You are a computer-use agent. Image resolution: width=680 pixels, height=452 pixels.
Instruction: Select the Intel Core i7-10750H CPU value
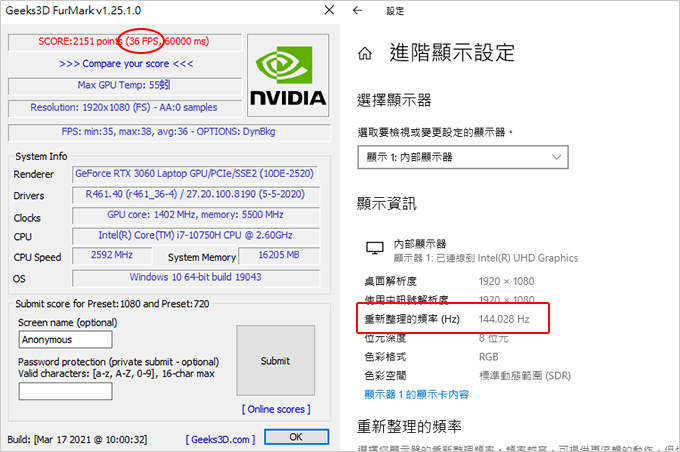pos(196,235)
